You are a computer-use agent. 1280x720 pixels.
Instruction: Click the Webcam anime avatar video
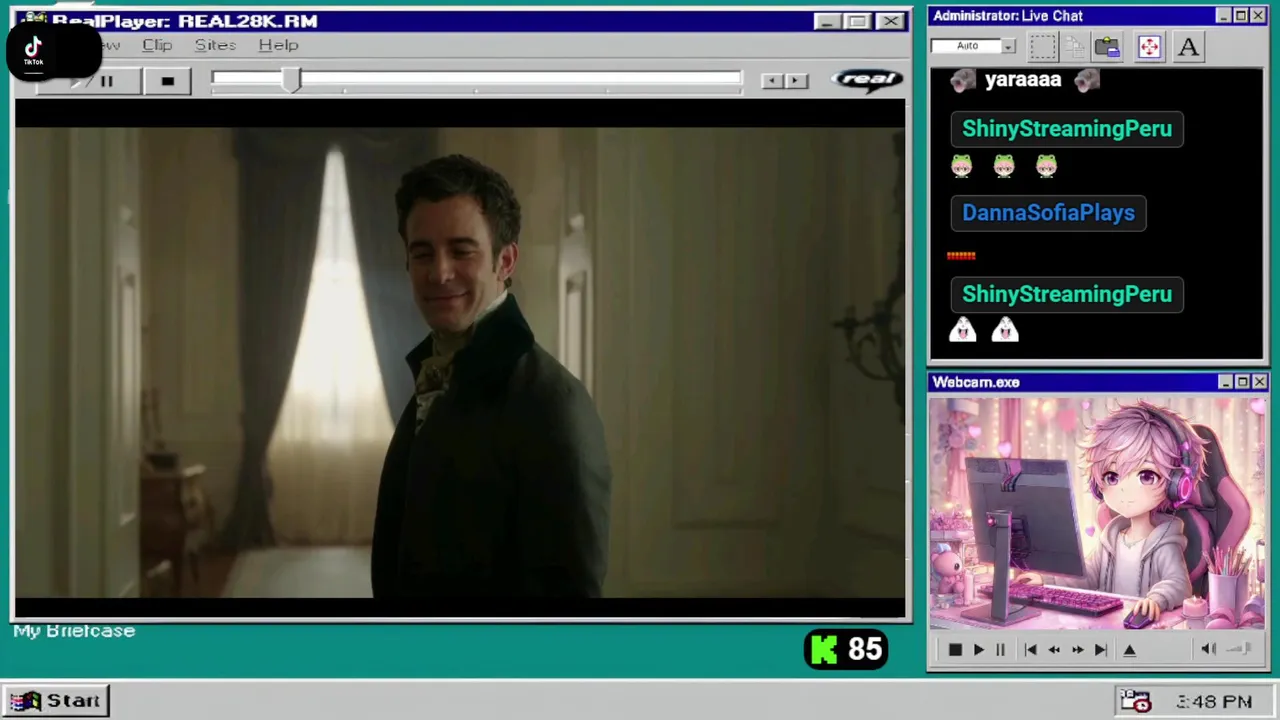coord(1097,514)
